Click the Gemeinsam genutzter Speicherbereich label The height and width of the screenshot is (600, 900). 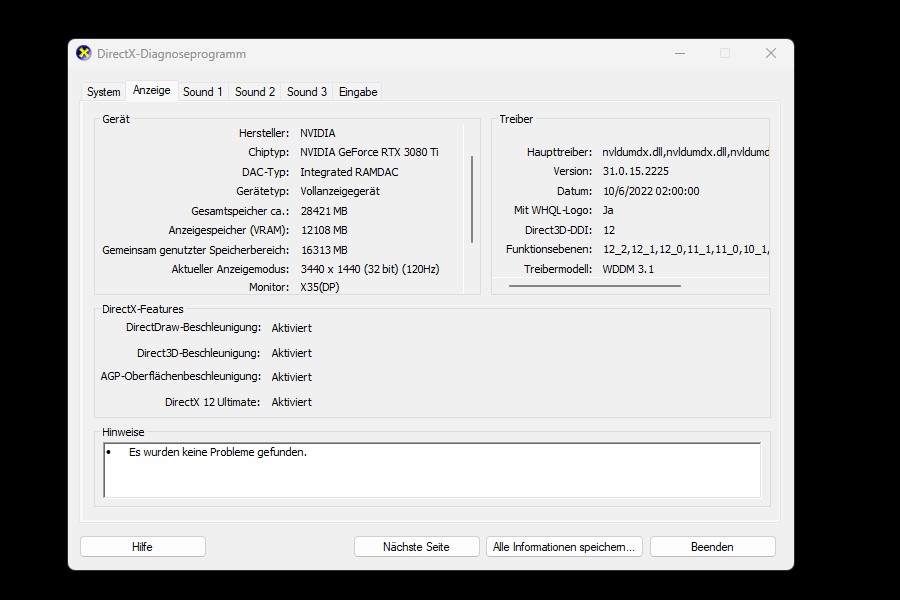[x=196, y=250]
